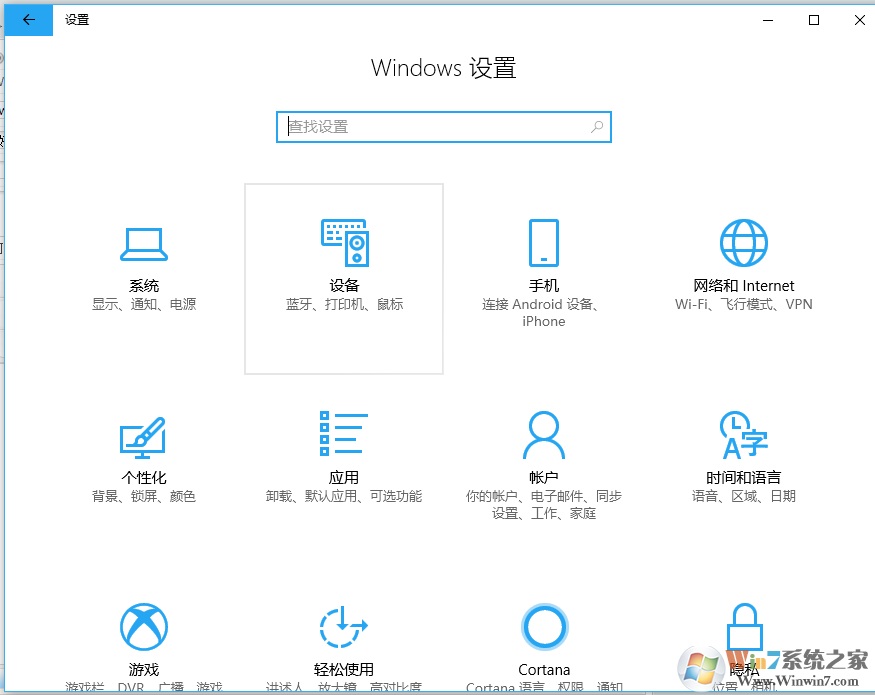Click the 游戏 label
The width and height of the screenshot is (875, 695).
[144, 669]
